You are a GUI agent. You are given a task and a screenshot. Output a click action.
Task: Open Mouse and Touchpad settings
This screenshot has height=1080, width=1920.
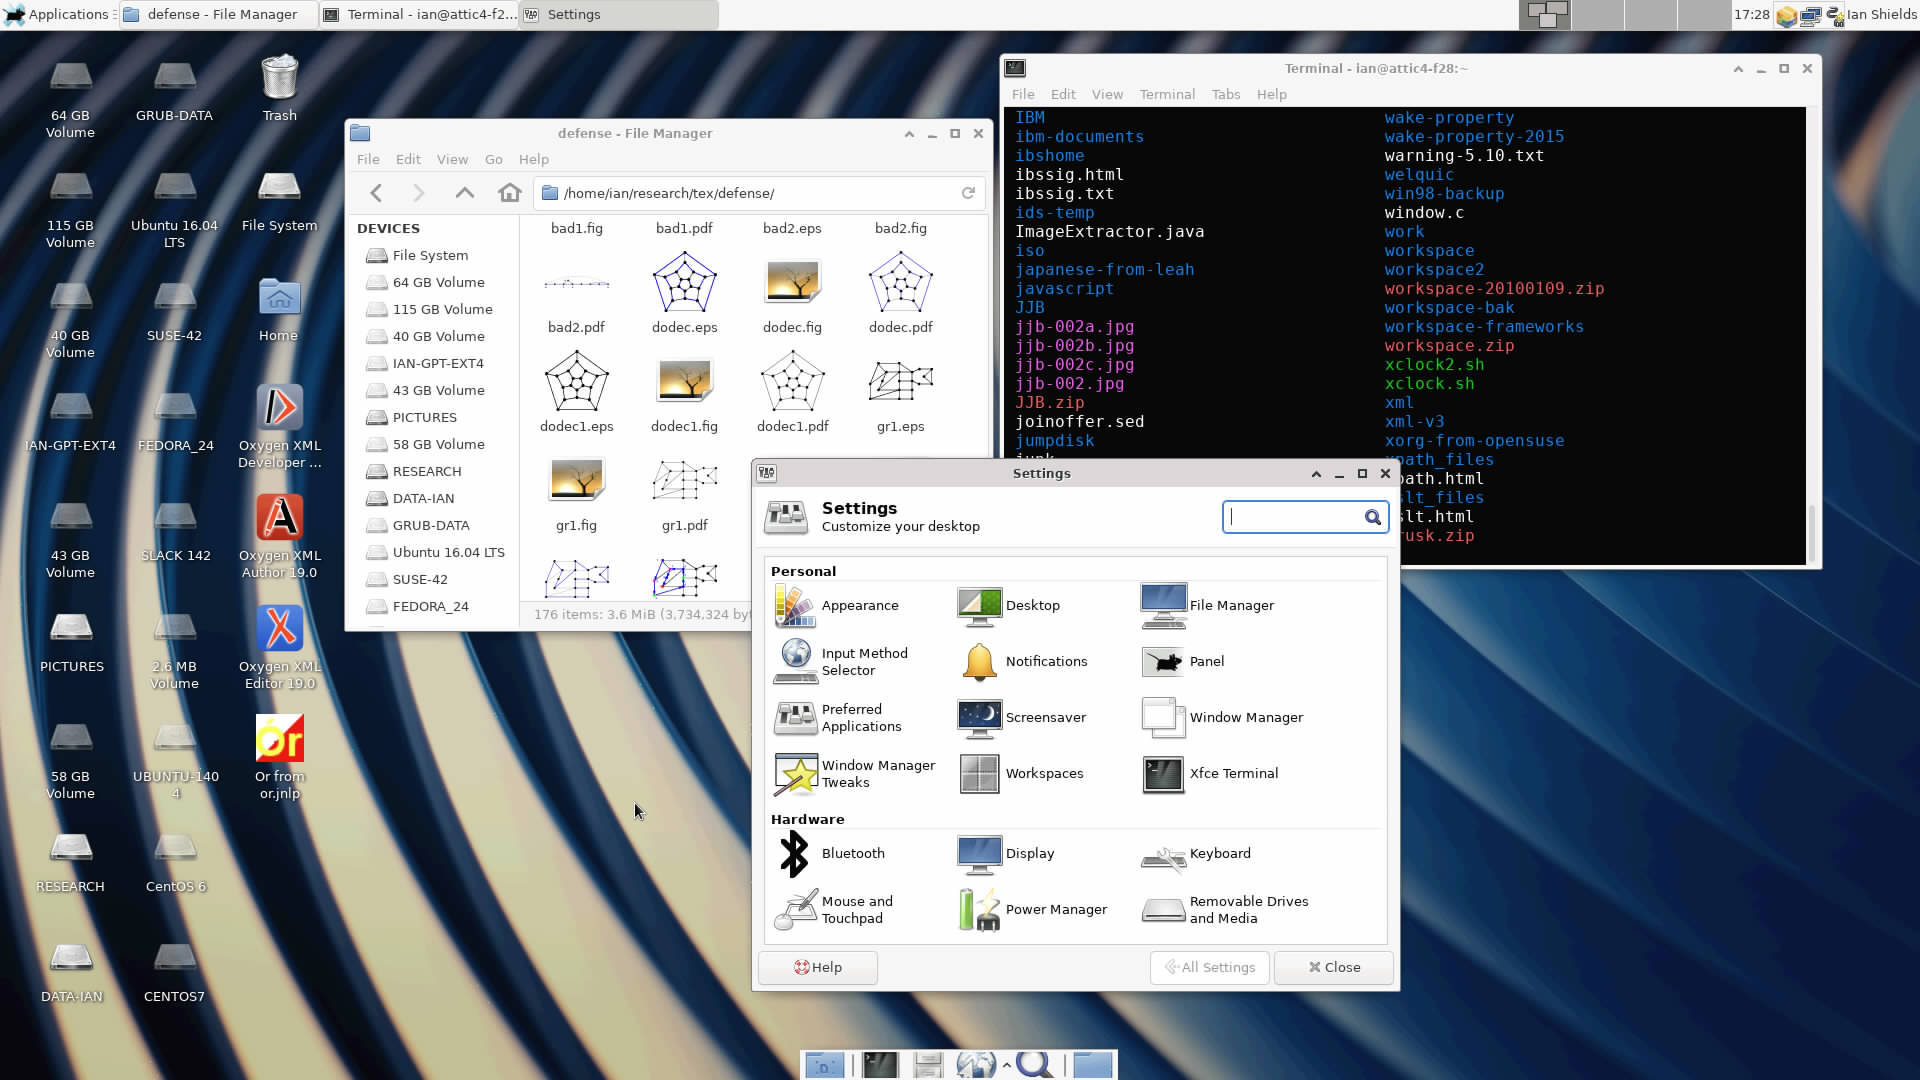click(x=793, y=909)
